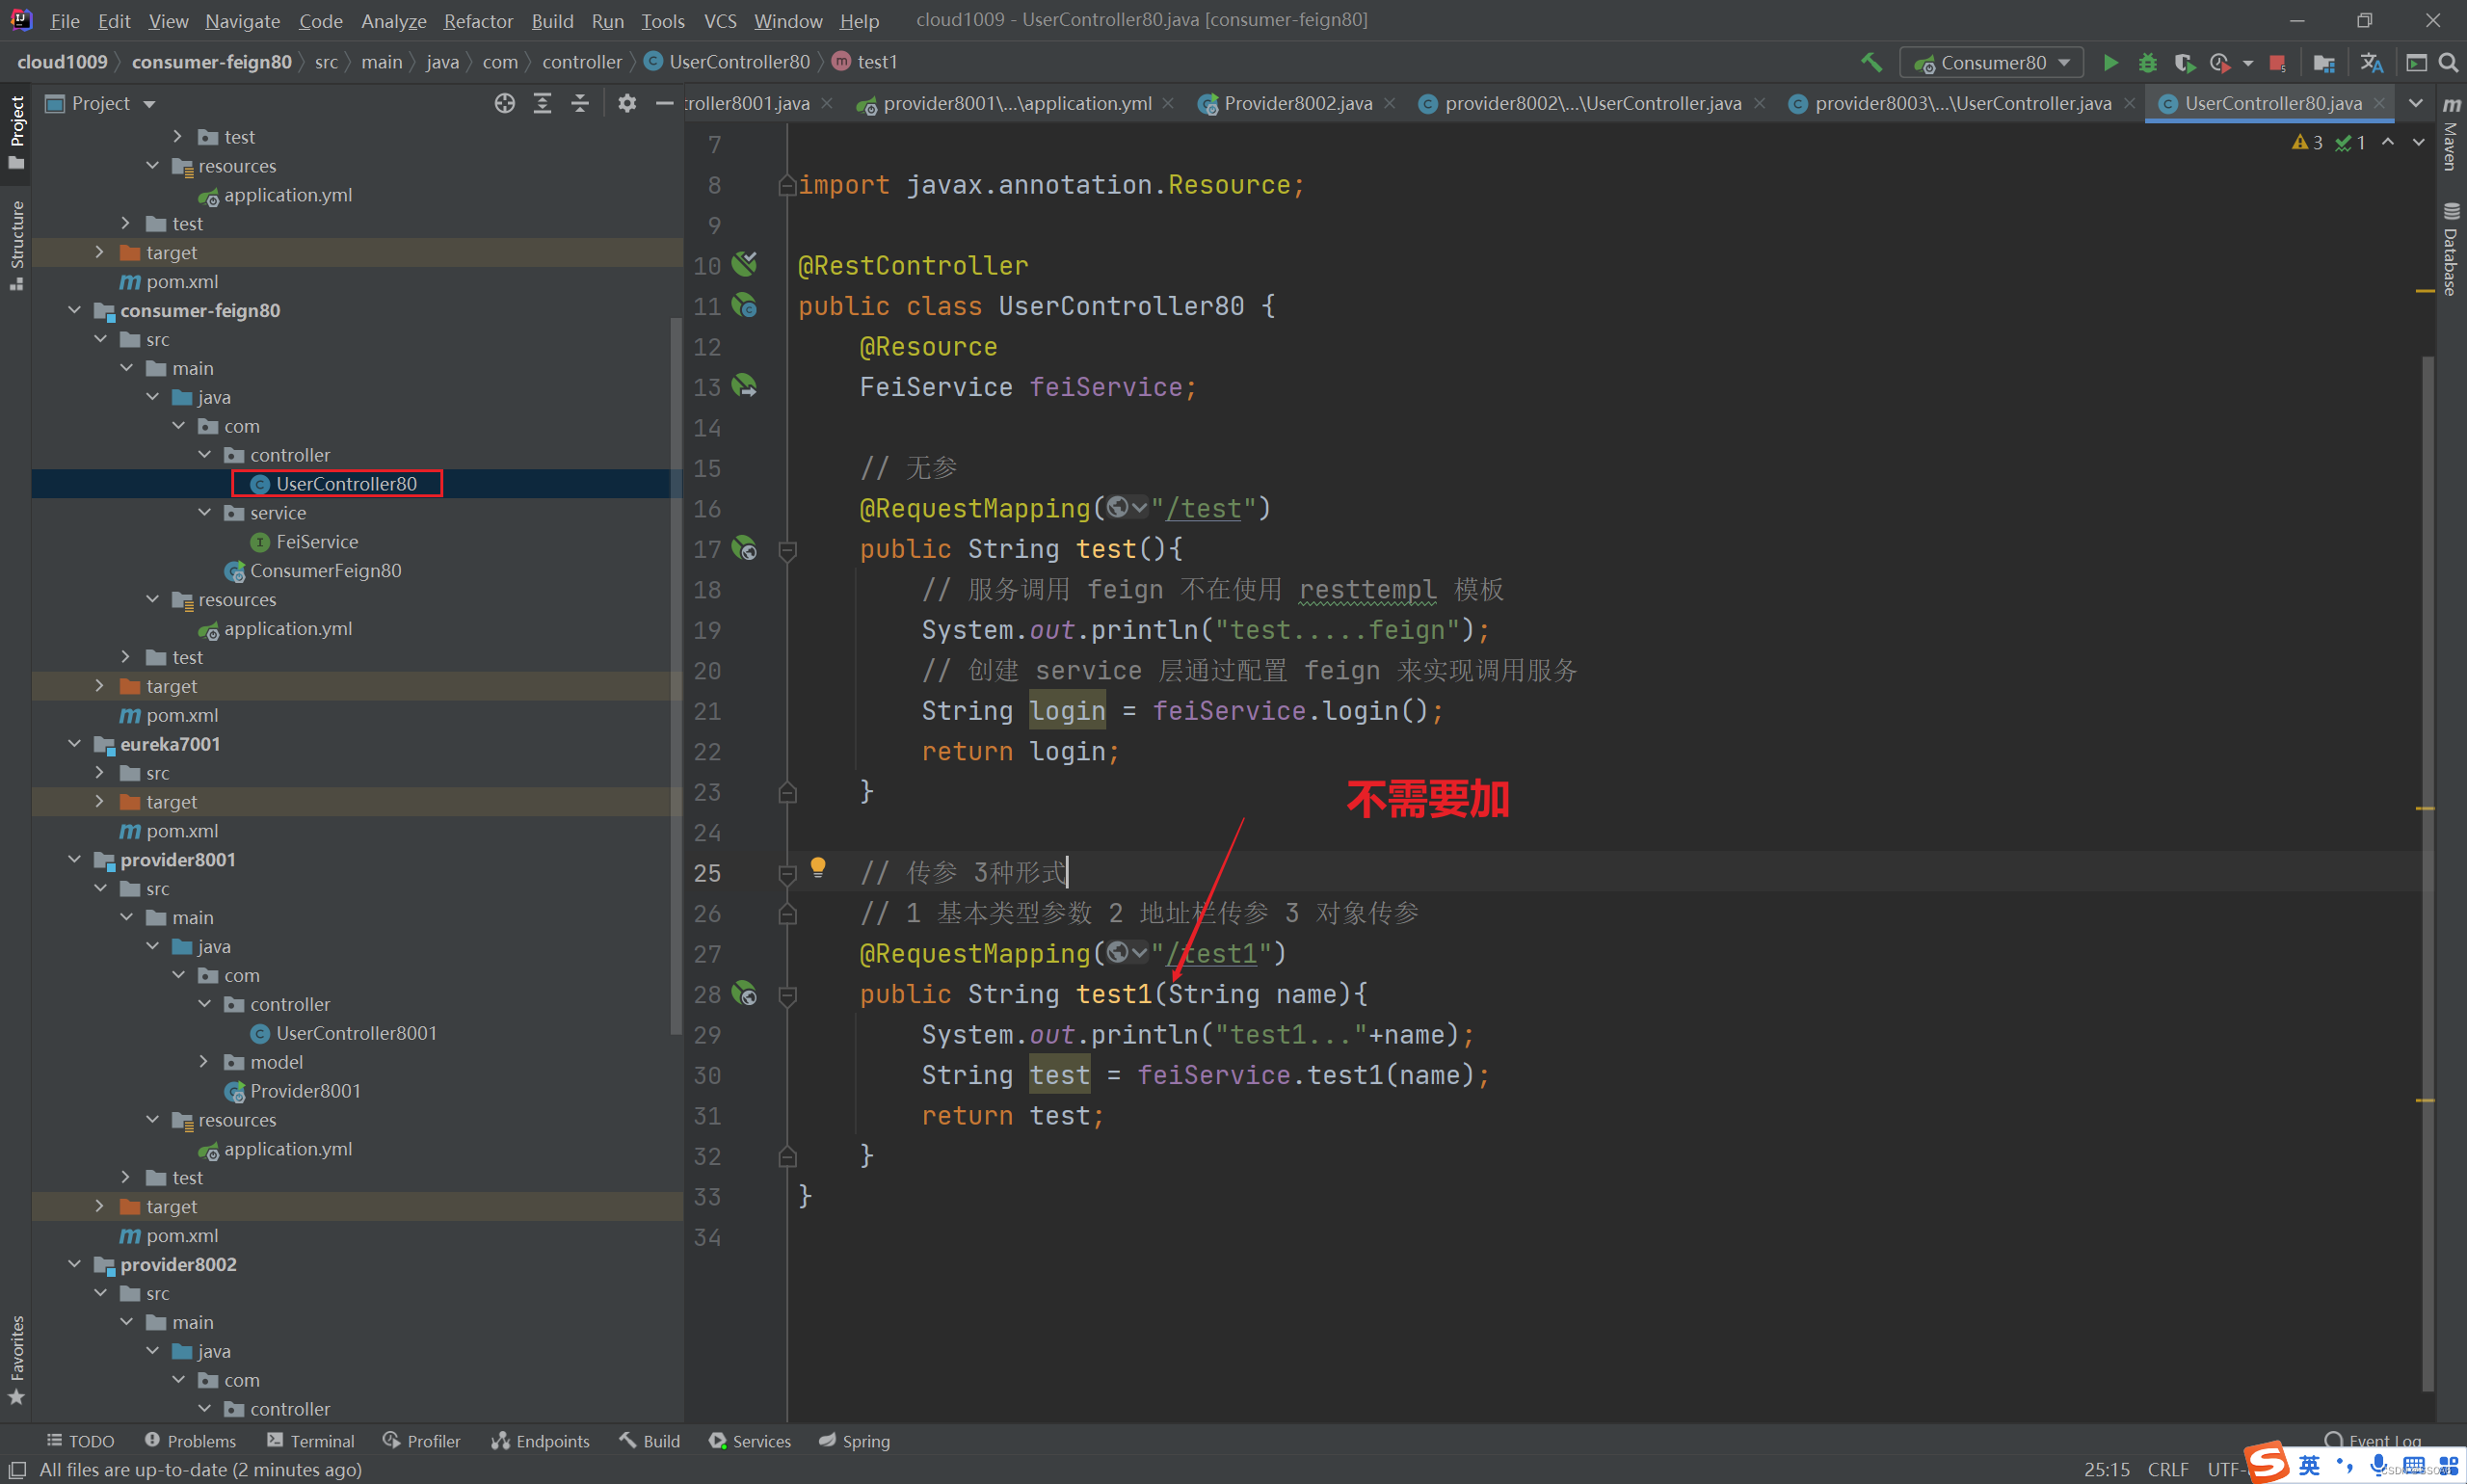Image resolution: width=2467 pixels, height=1484 pixels.
Task: Click the Translate icon in the toolbar
Action: click(x=2370, y=63)
